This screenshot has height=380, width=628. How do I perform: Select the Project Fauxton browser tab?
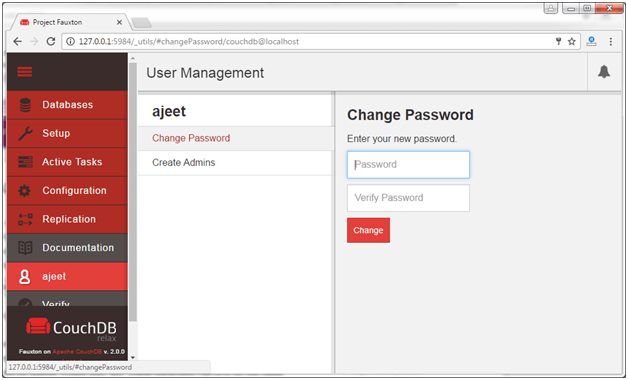(69, 22)
